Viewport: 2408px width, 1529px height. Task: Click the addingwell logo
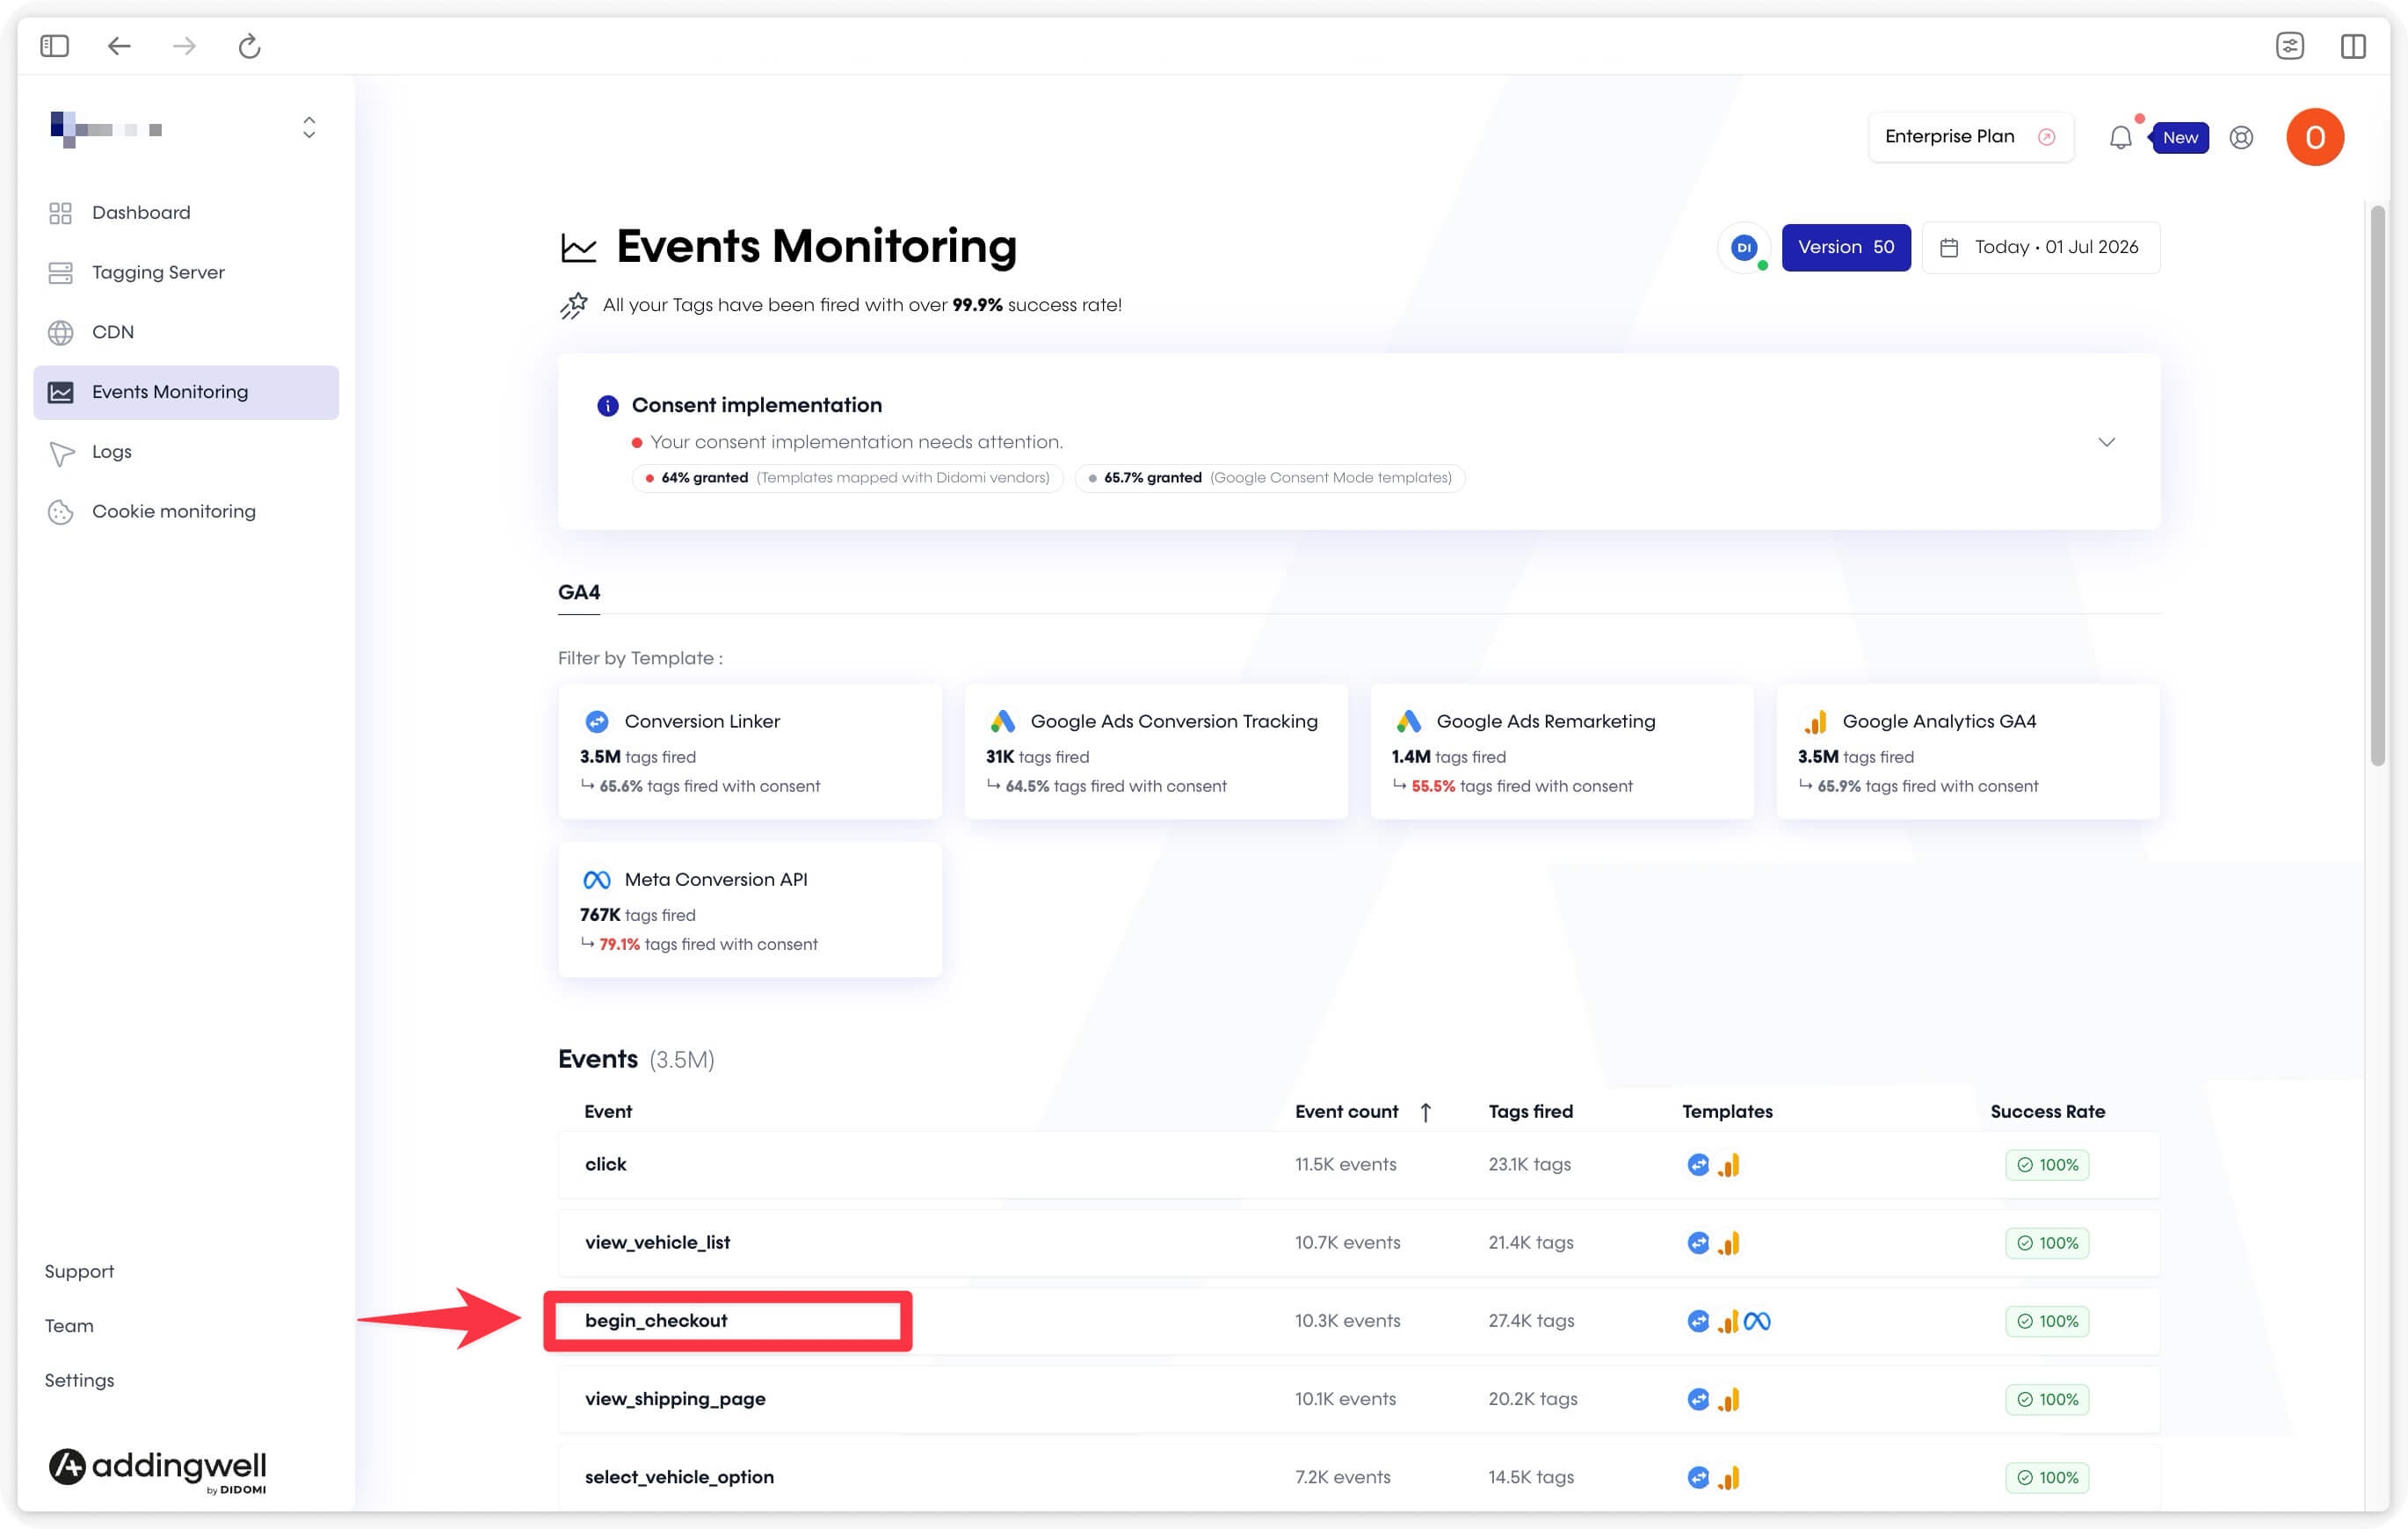click(x=158, y=1469)
